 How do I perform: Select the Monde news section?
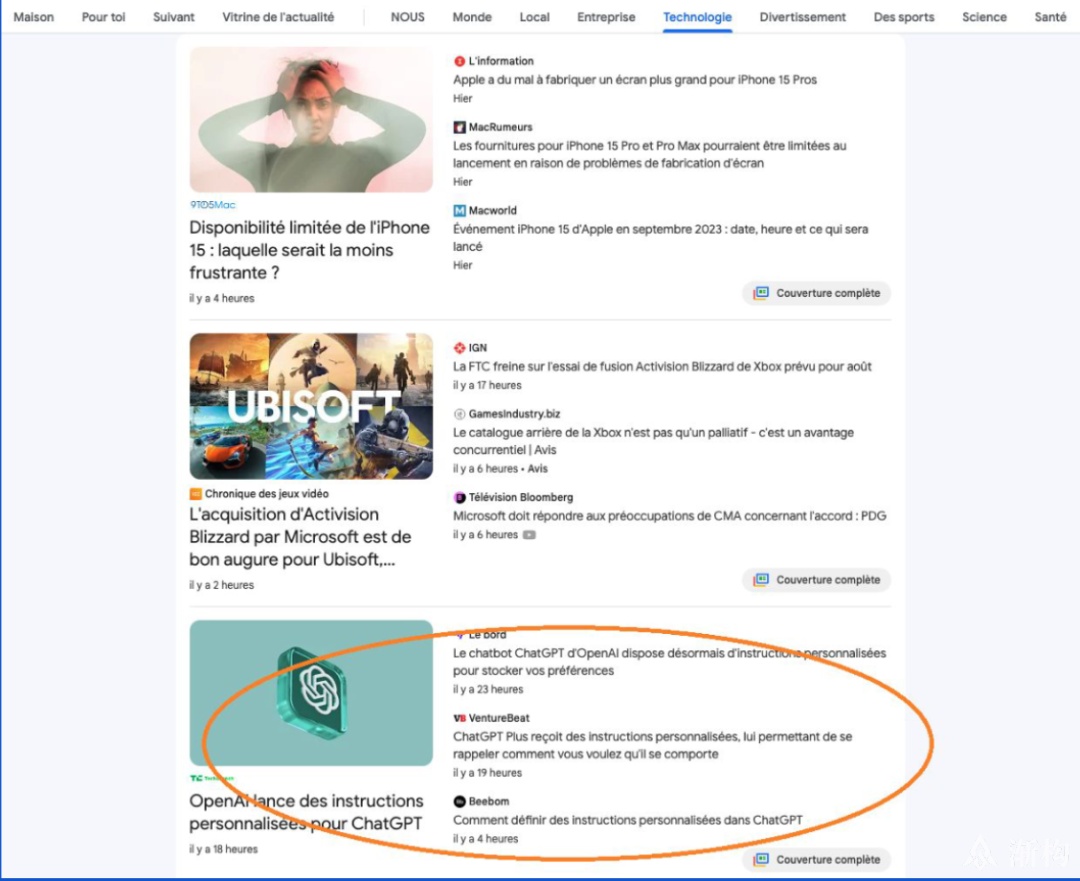coord(472,17)
